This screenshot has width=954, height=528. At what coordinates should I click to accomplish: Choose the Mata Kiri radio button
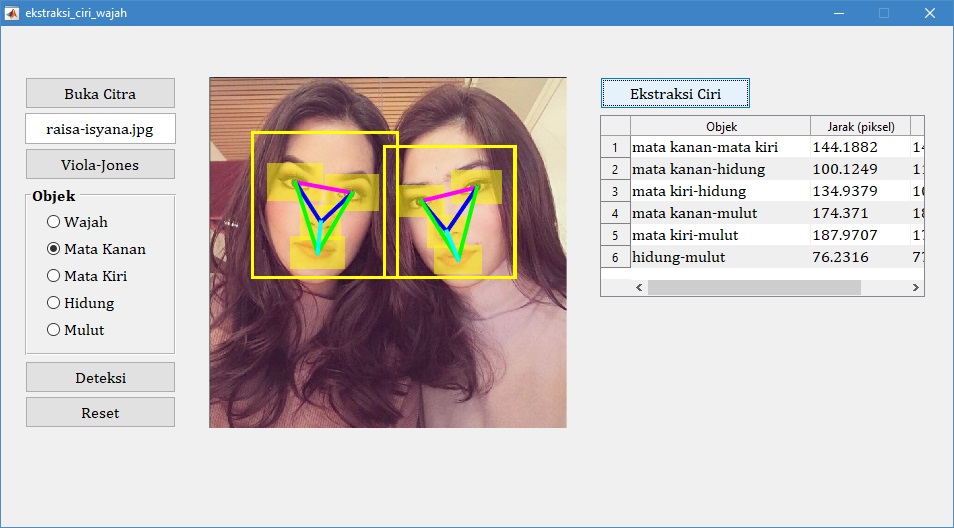54,276
